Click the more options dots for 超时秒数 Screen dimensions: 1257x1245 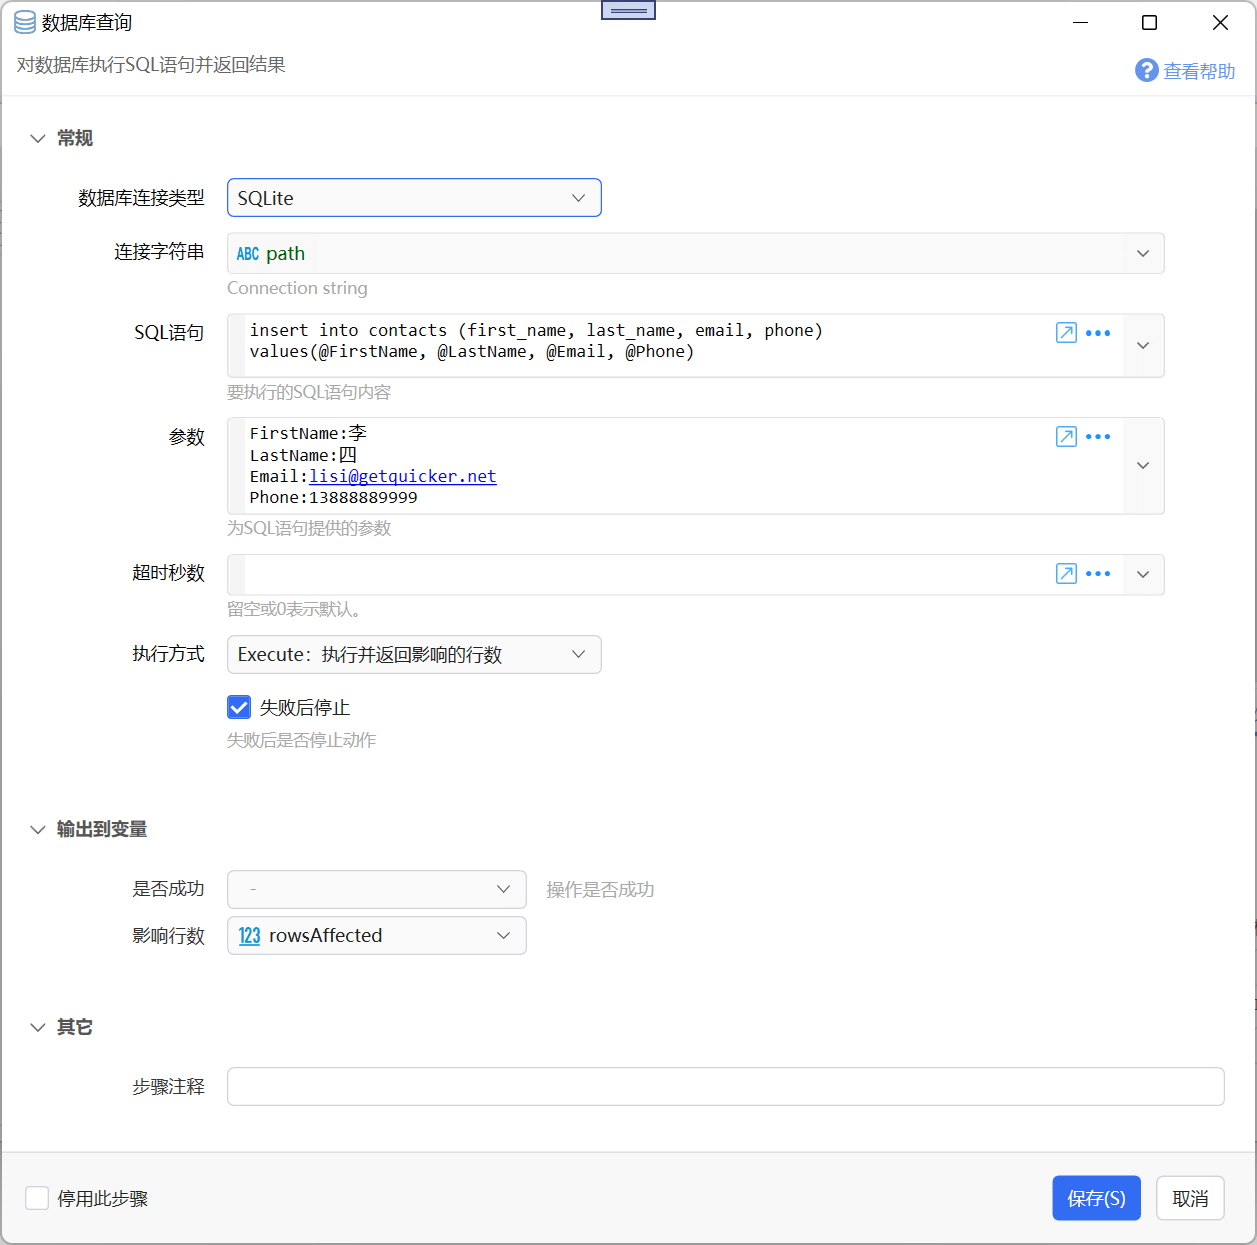point(1098,573)
